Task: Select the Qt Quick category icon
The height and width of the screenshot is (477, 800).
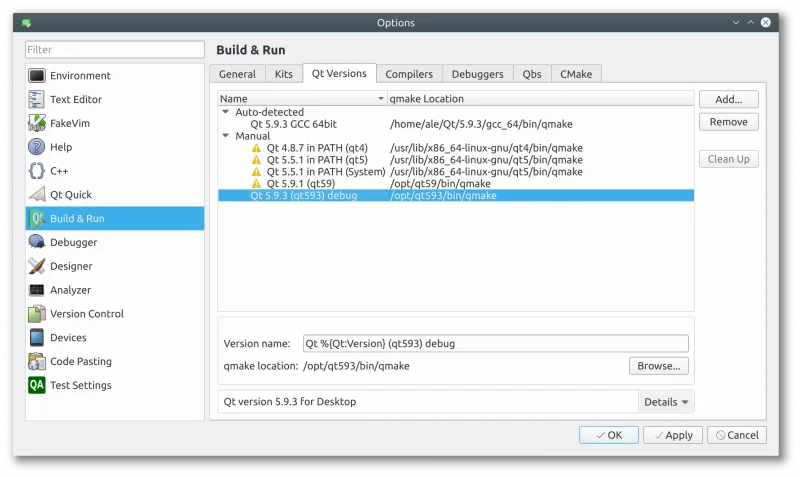Action: tap(37, 195)
